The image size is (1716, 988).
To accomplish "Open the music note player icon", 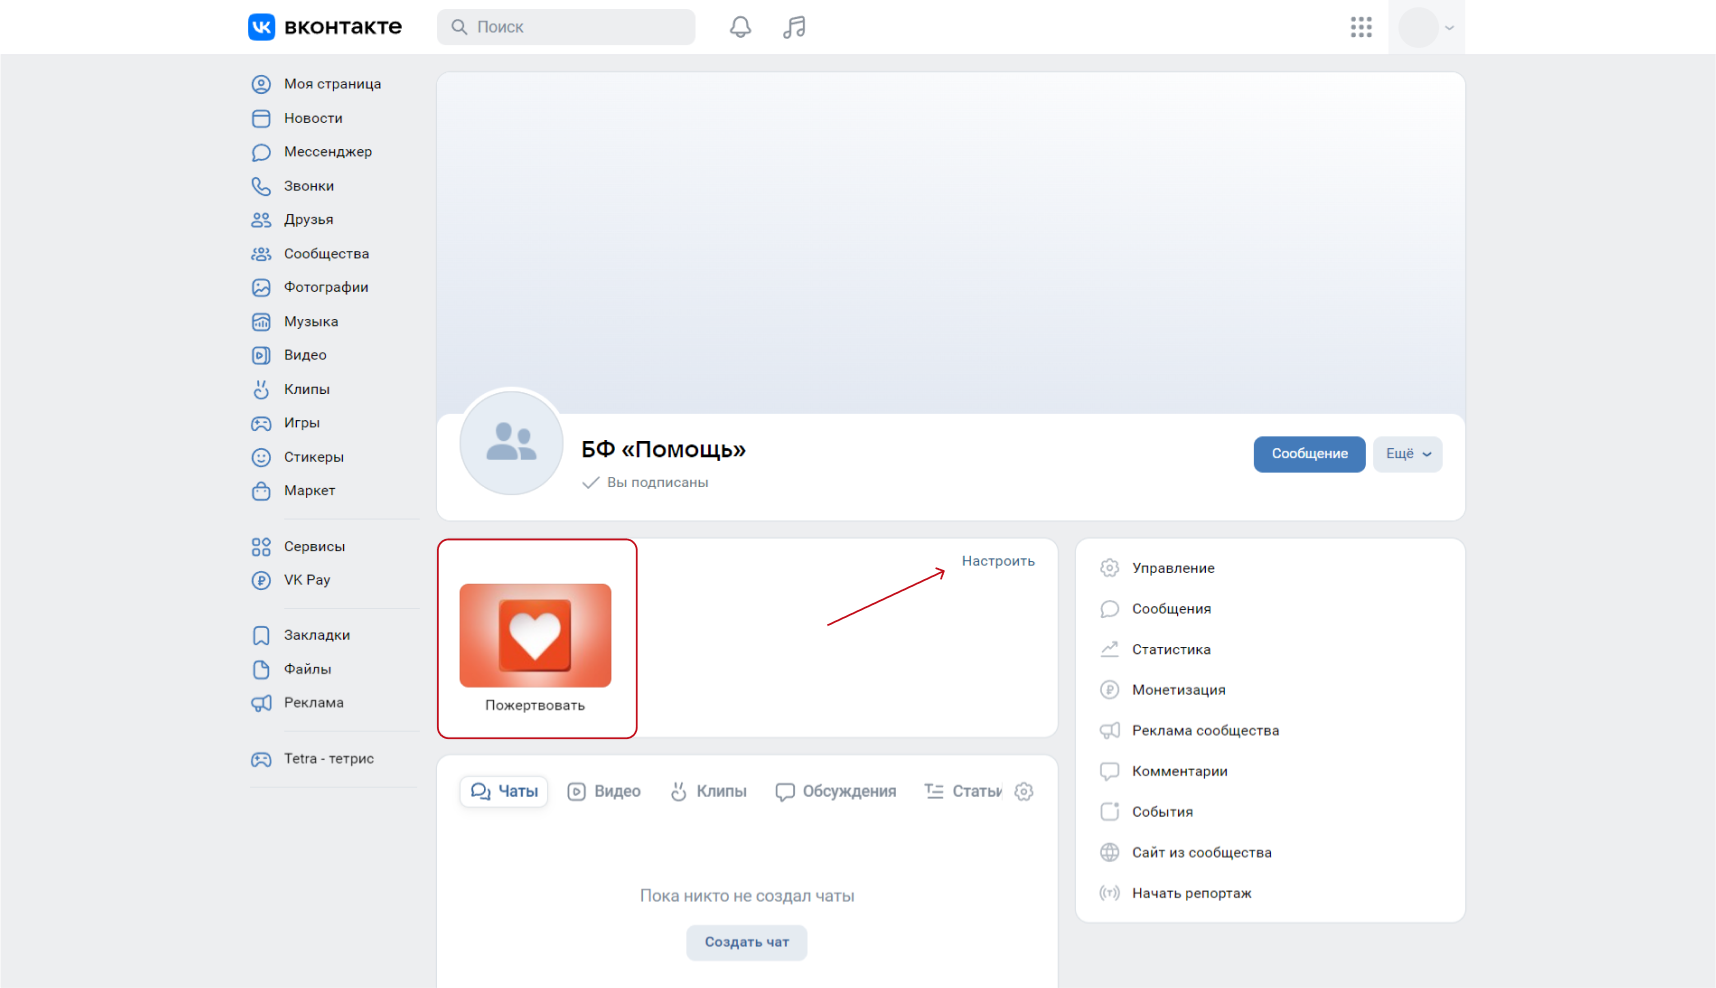I will tap(794, 27).
